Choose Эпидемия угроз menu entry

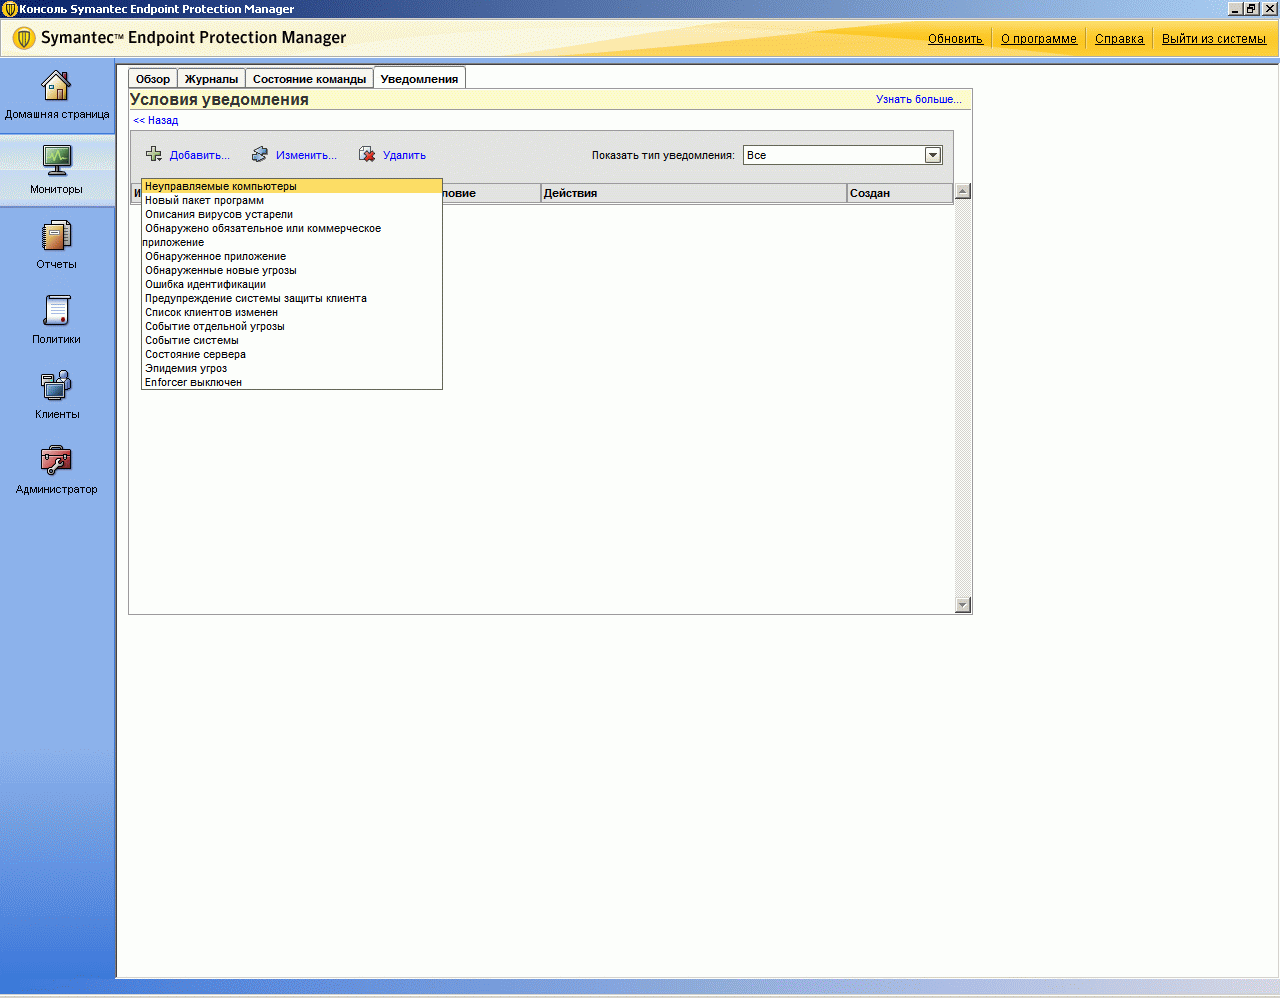(292, 368)
